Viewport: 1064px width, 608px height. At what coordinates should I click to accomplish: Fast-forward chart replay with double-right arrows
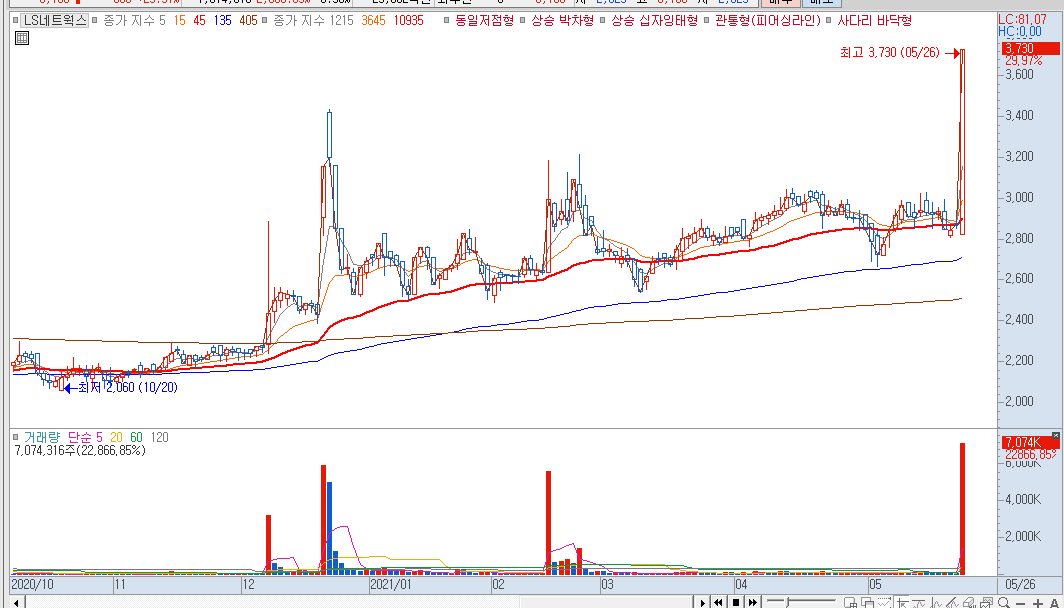(x=753, y=603)
